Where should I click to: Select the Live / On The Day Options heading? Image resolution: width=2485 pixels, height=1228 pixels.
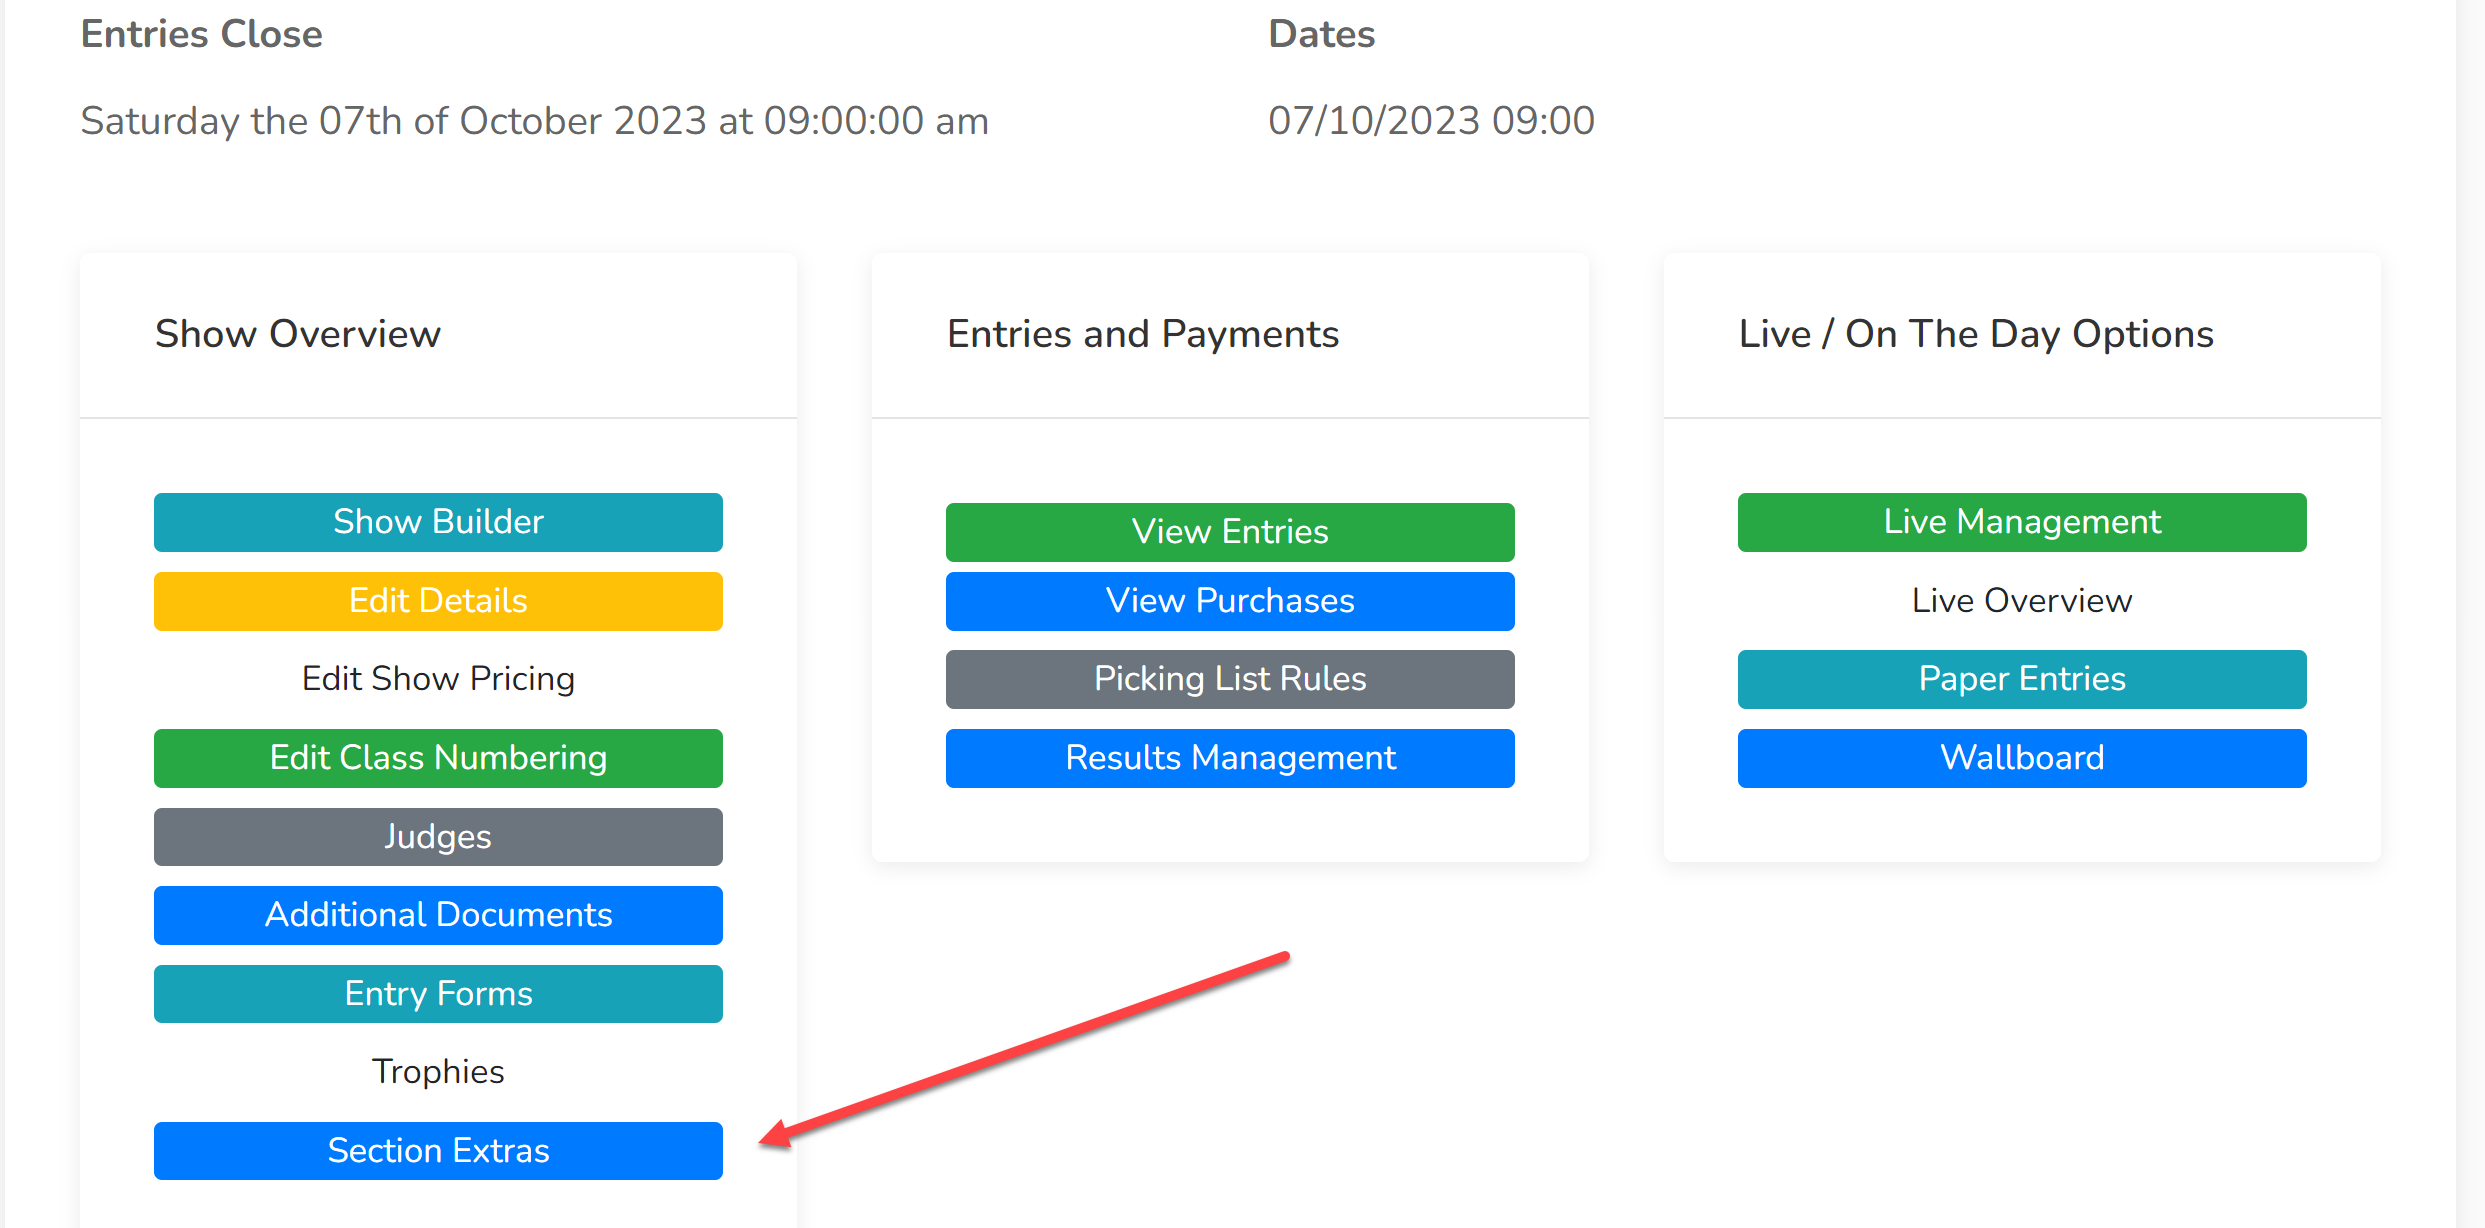tap(1976, 334)
